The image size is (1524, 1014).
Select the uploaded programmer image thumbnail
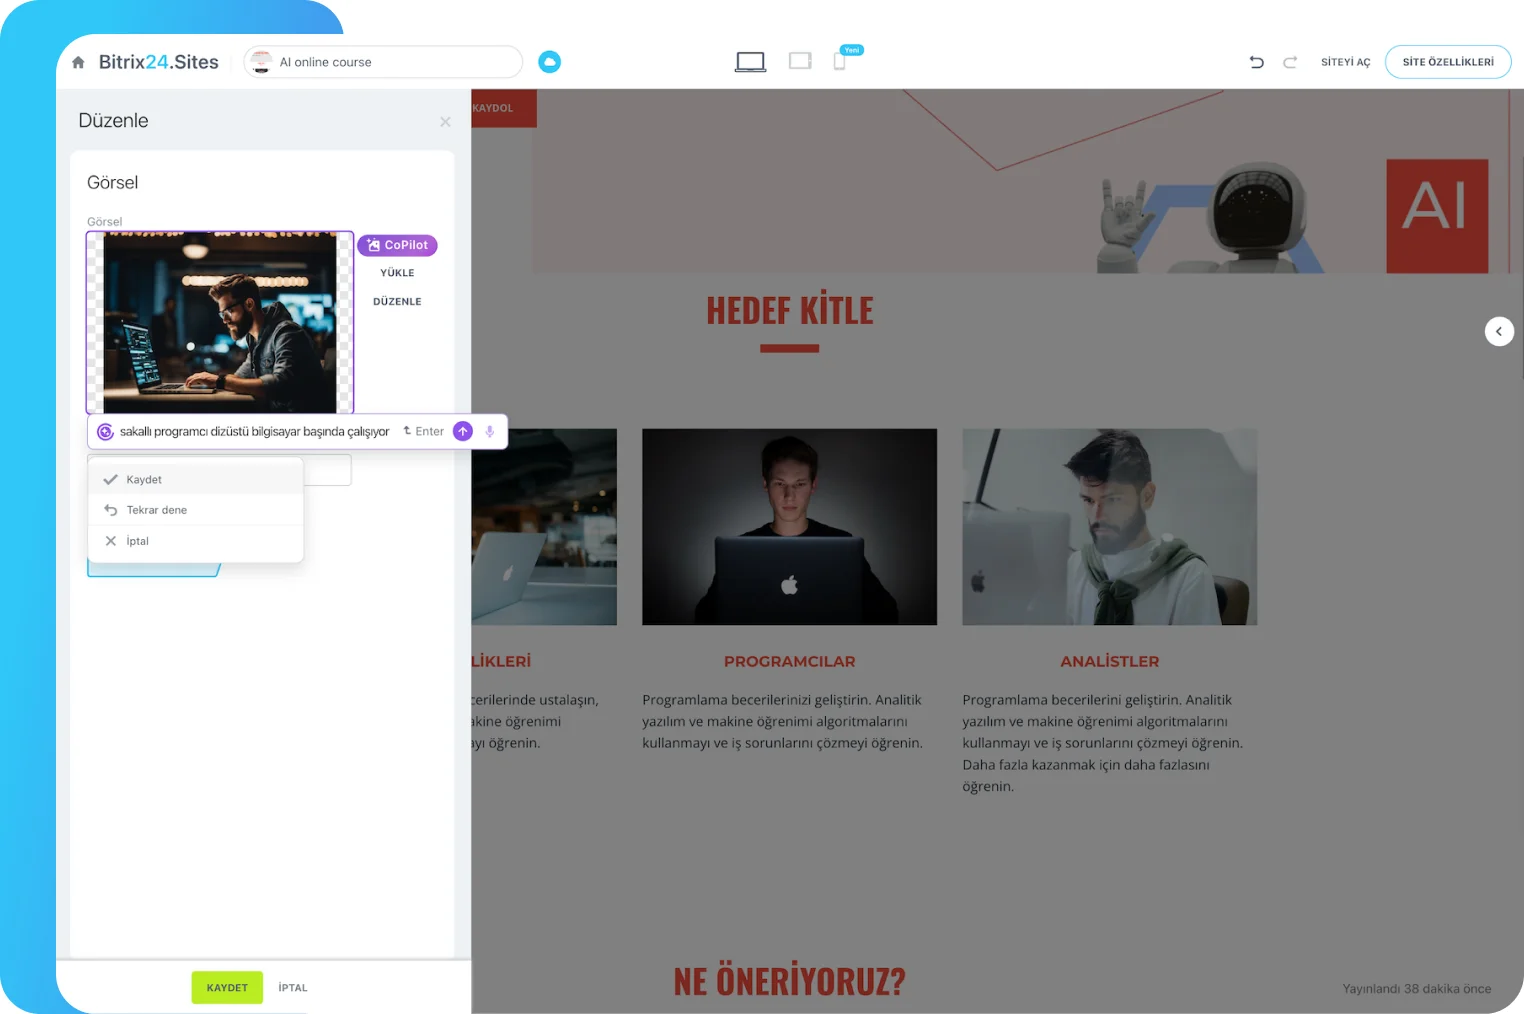click(x=219, y=322)
